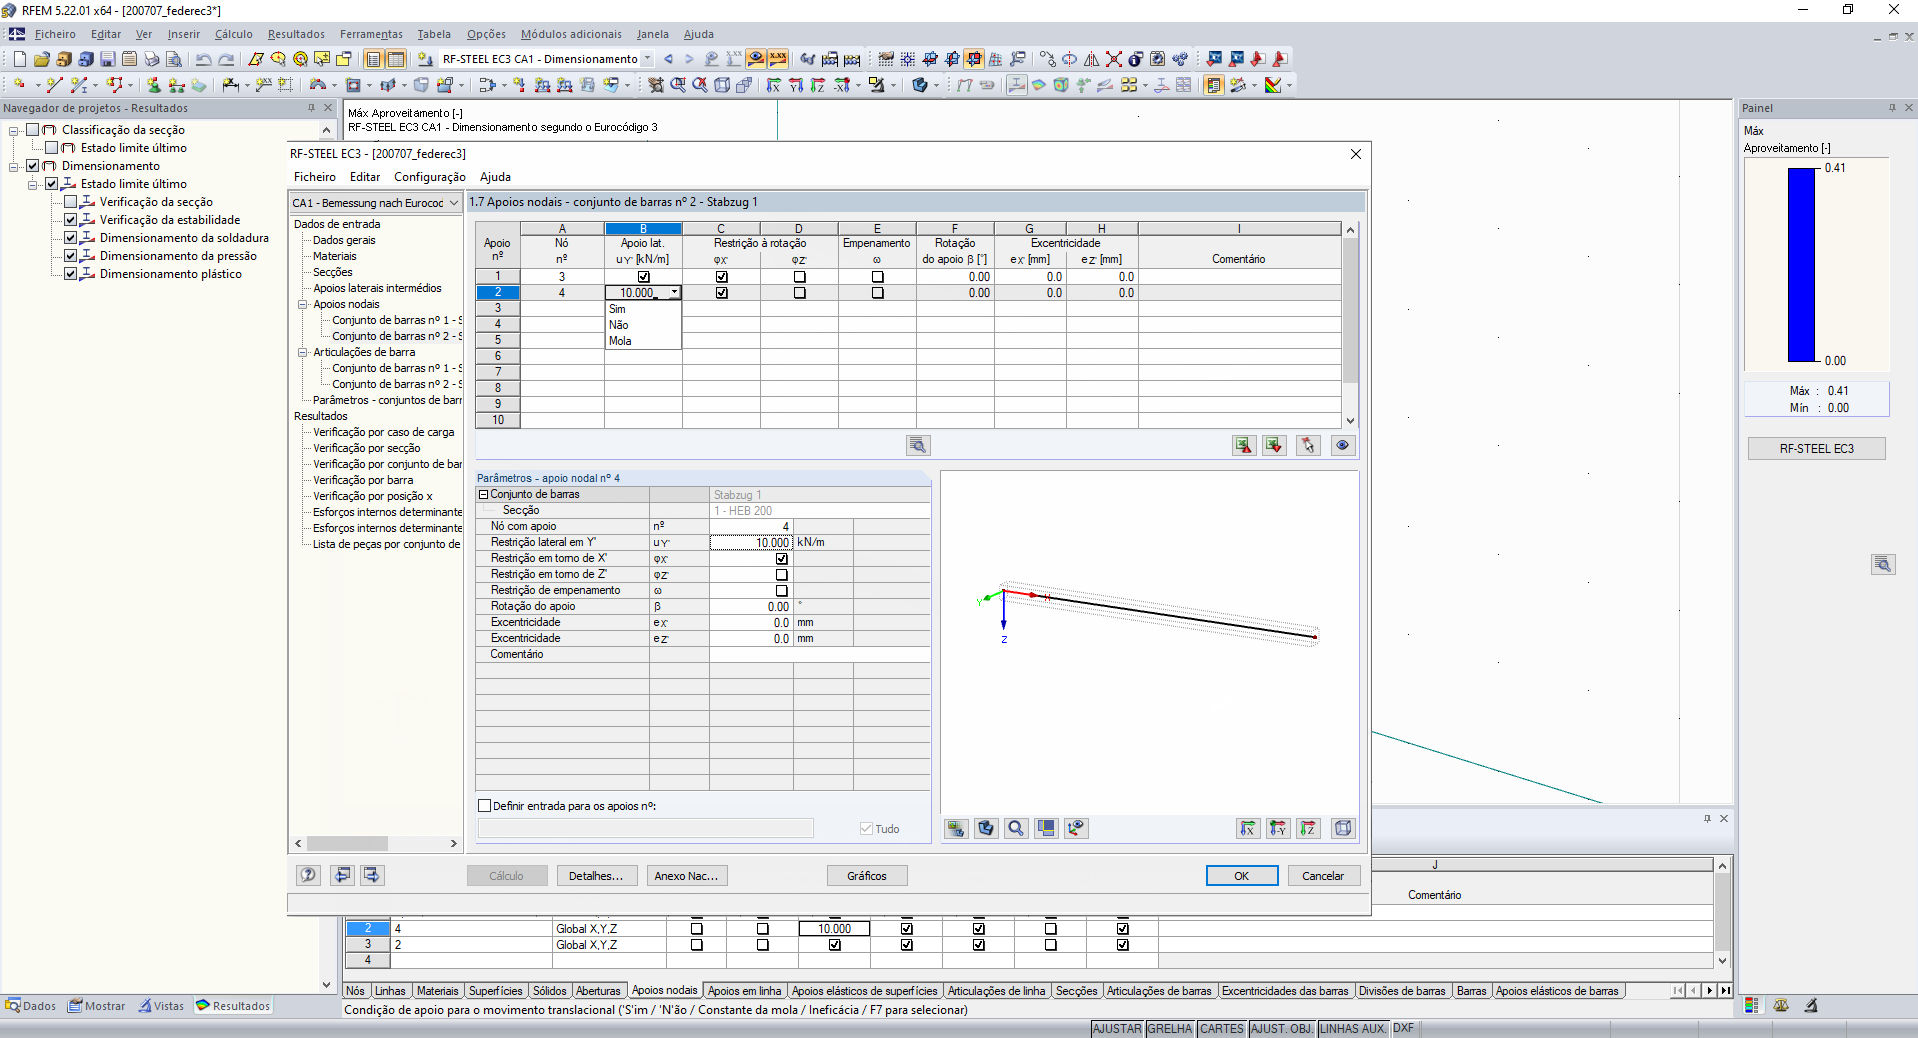Open the dialog's help icon button
The height and width of the screenshot is (1038, 1918).
coord(308,875)
